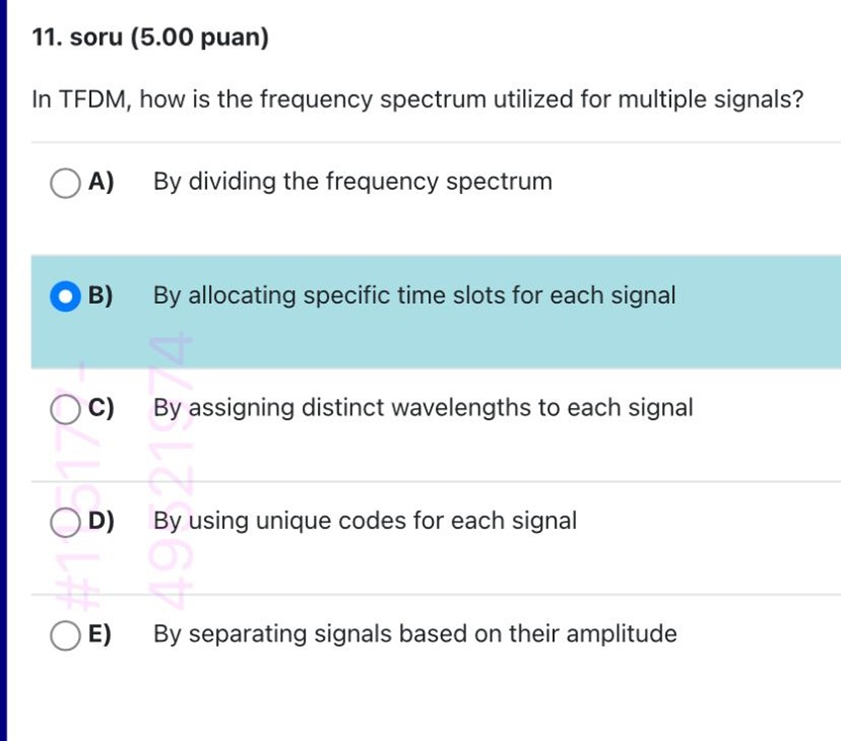Image resolution: width=841 pixels, height=741 pixels.
Task: Pick 'By allocating specific time slots for each signal'
Action: [x=415, y=296]
